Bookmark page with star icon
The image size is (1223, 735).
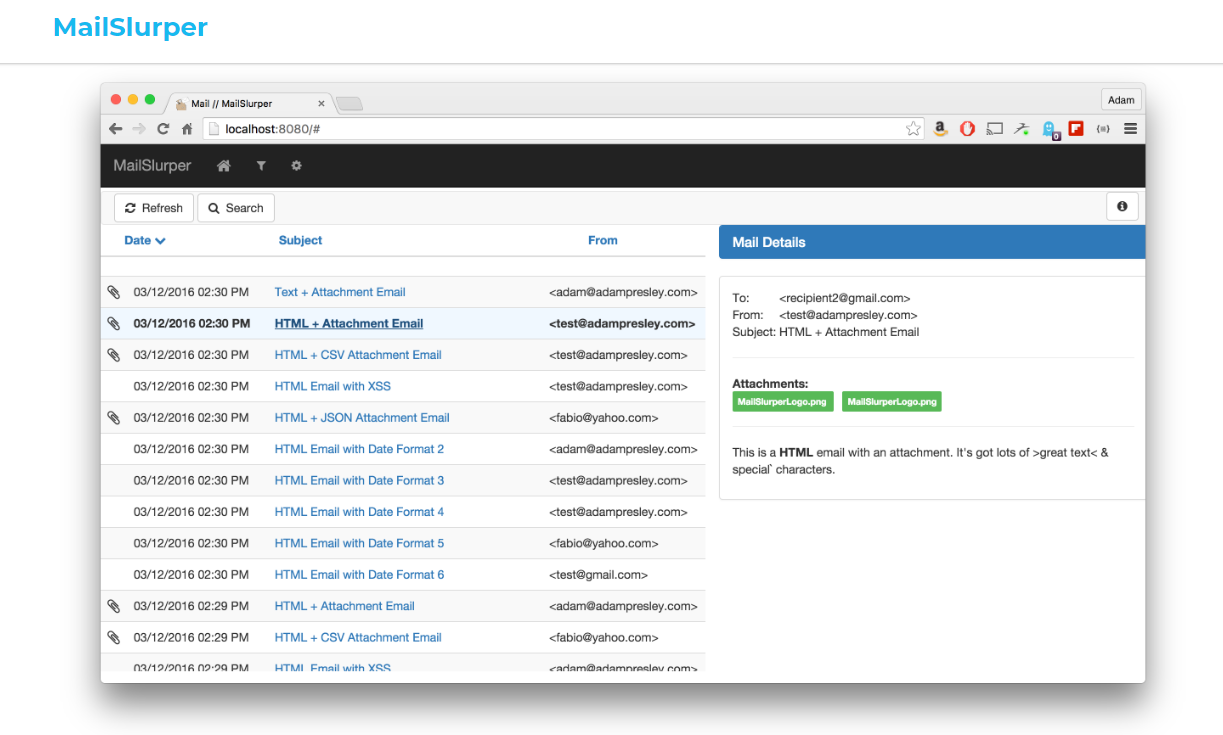(913, 129)
